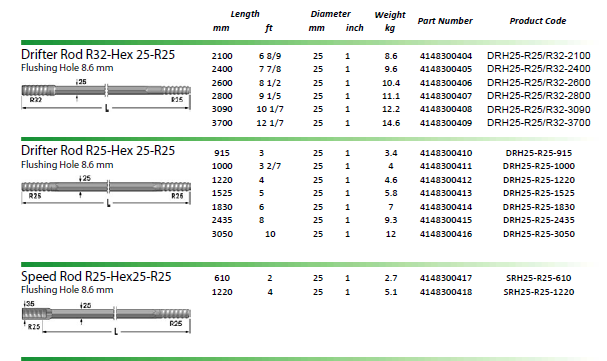Click the Weight kg column header
The width and height of the screenshot is (607, 361).
[390, 21]
